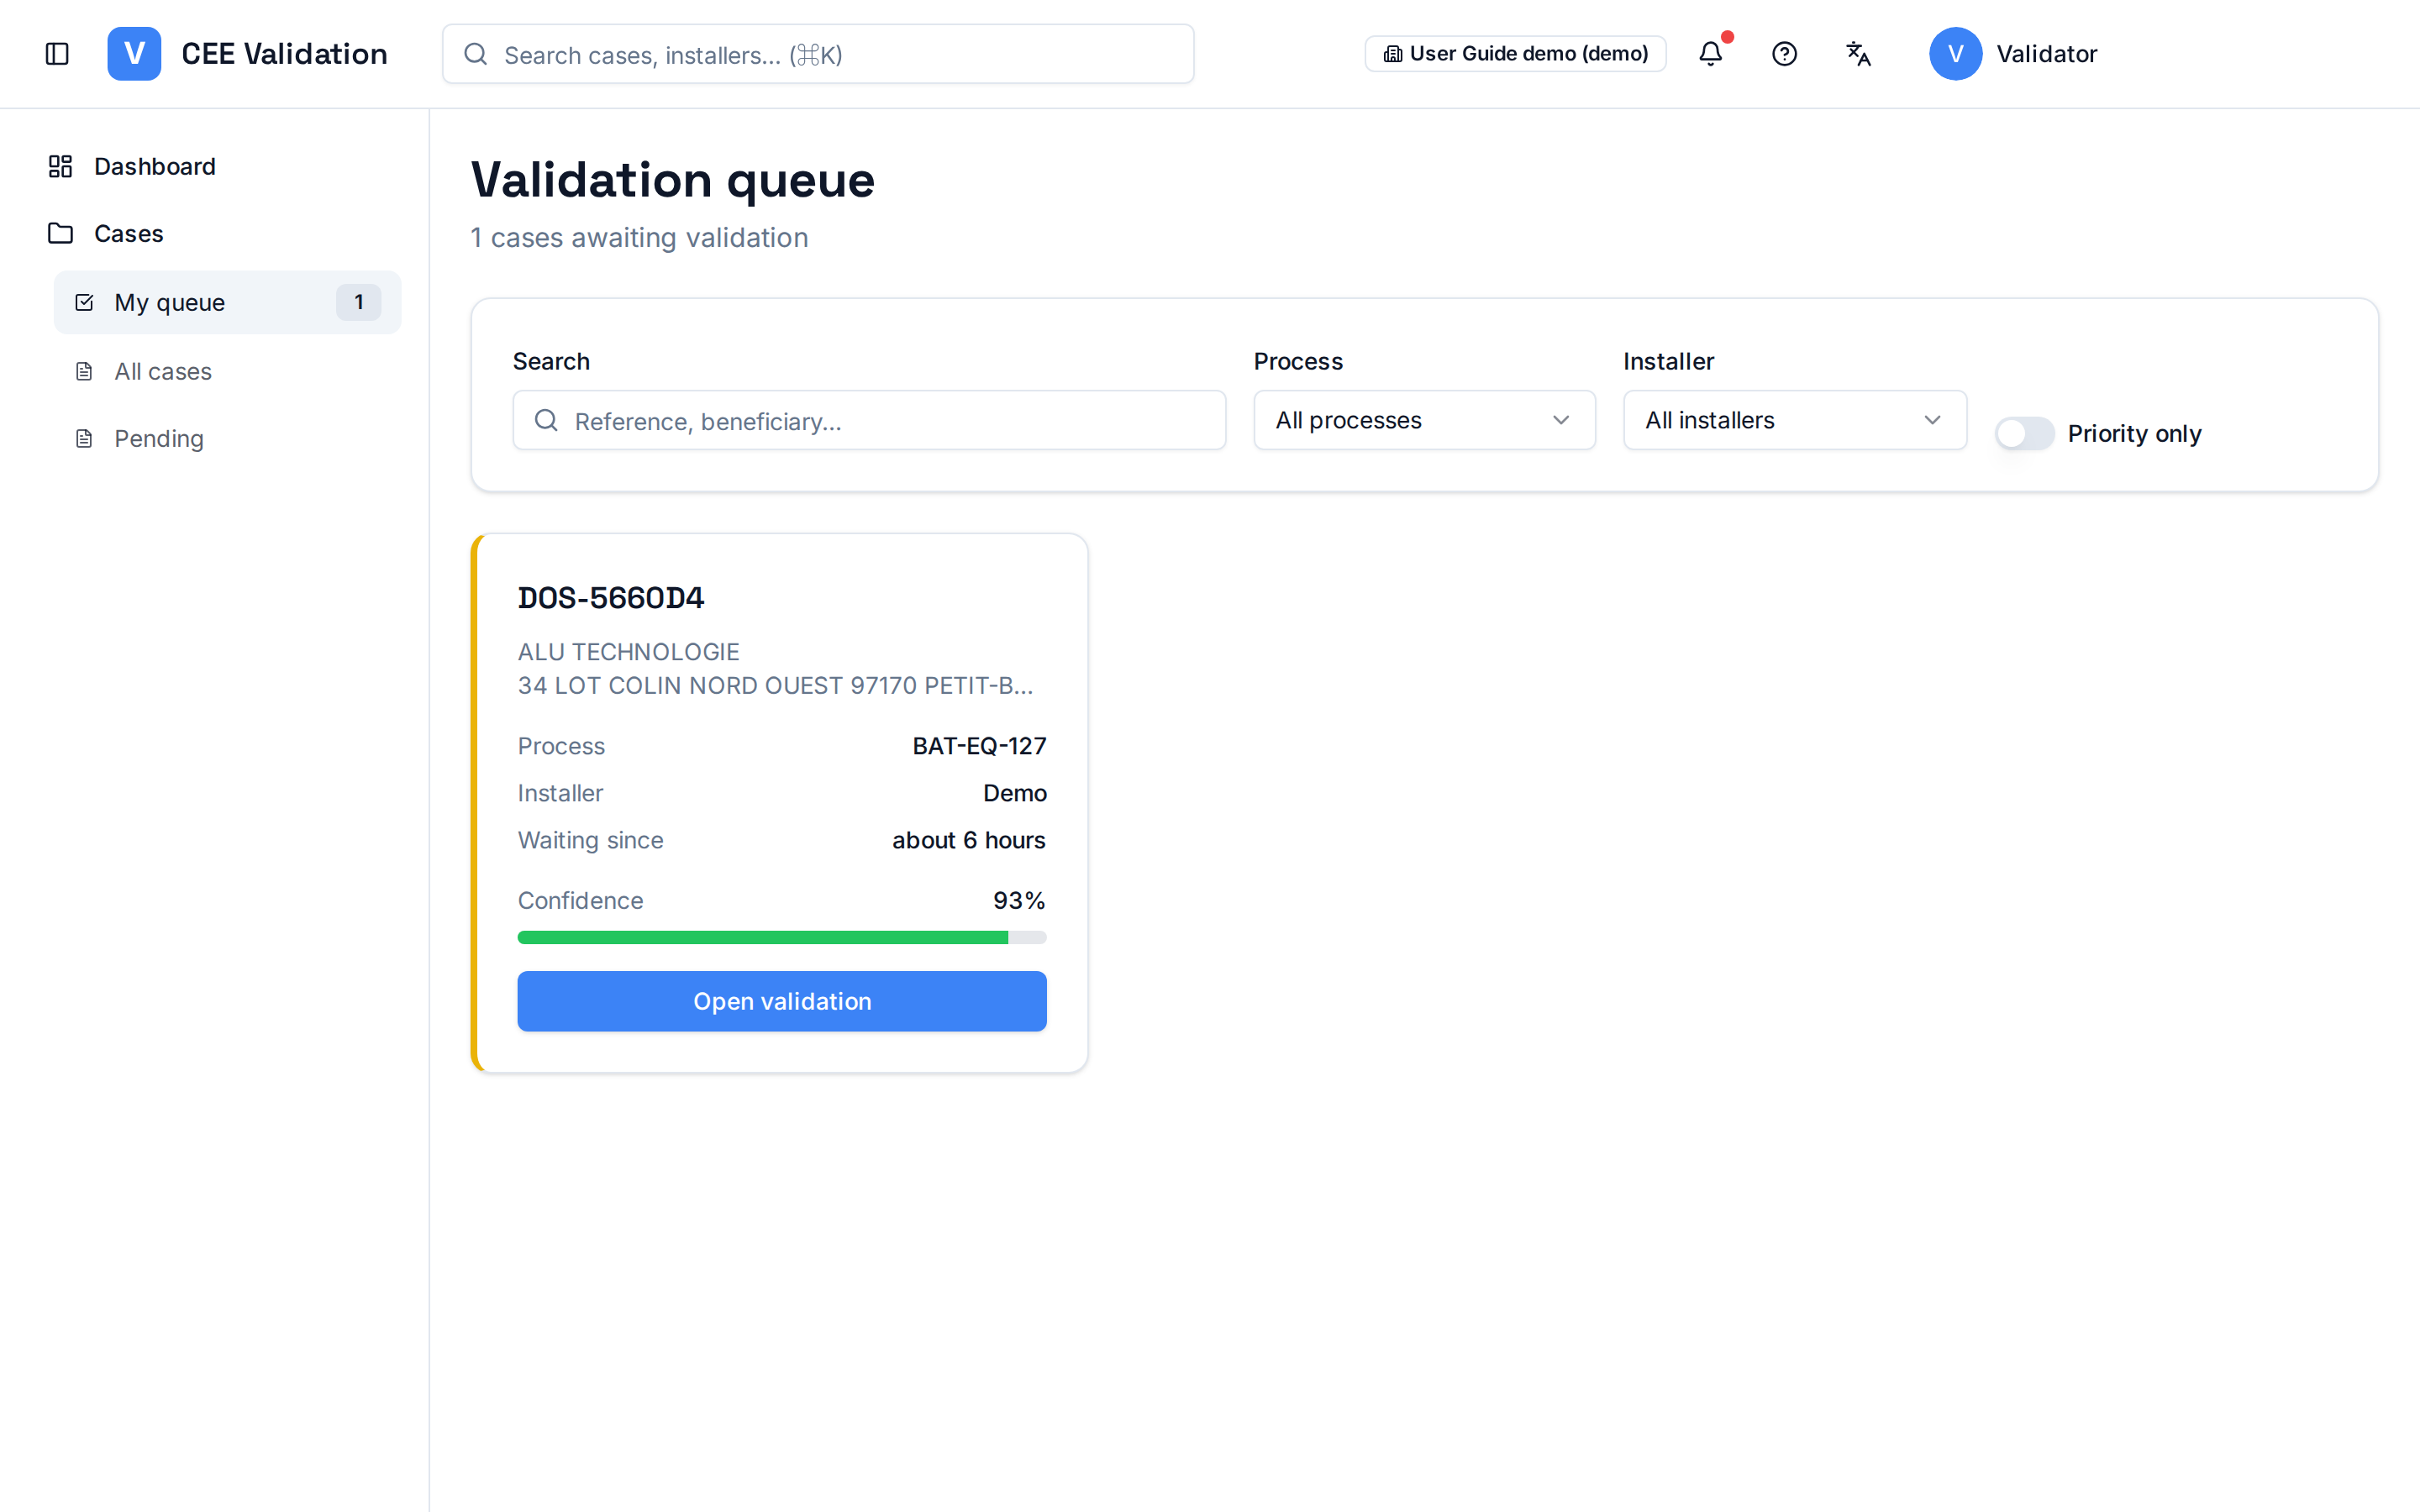Screen dimensions: 2420x1512
Task: Click the building icon in User Guide demo badge
Action: tap(1392, 54)
